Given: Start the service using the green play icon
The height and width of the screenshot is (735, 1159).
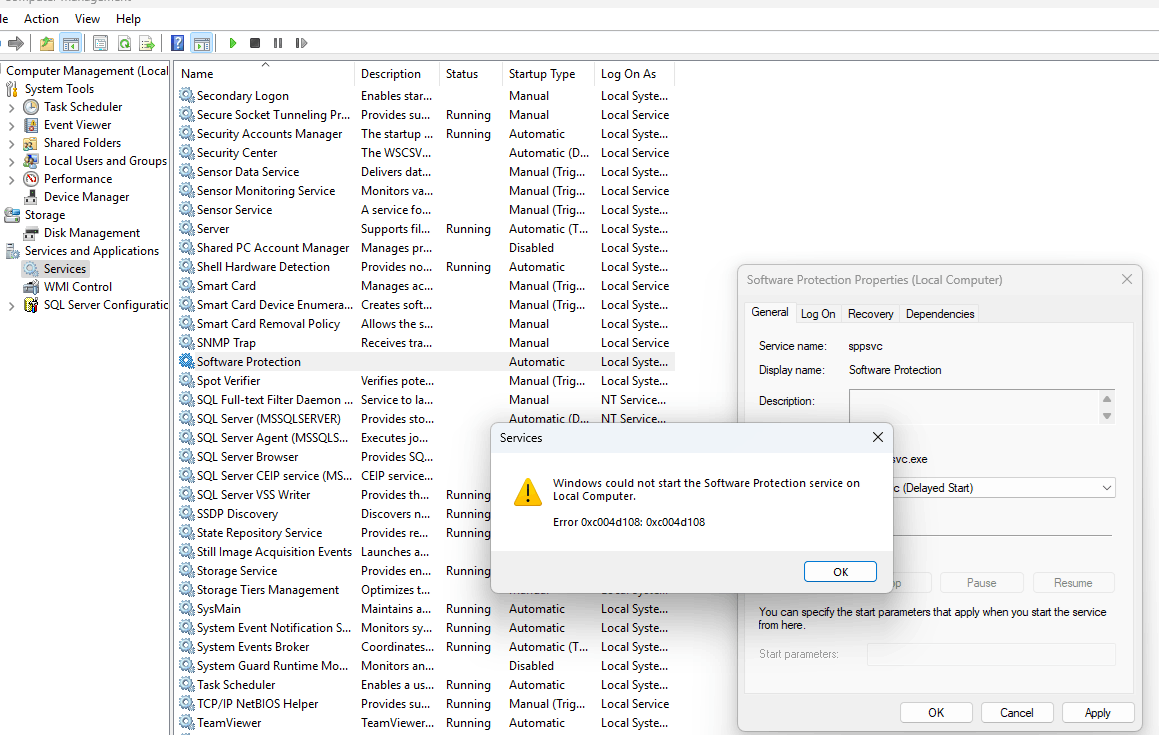Looking at the screenshot, I should point(233,43).
